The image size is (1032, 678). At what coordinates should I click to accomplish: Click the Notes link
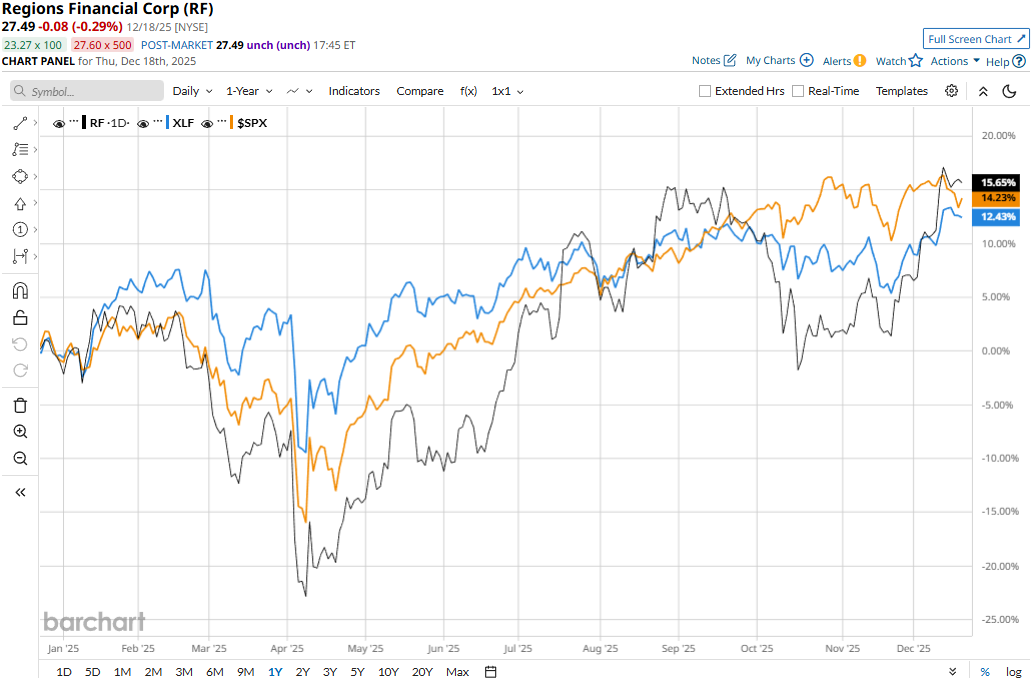pos(706,61)
